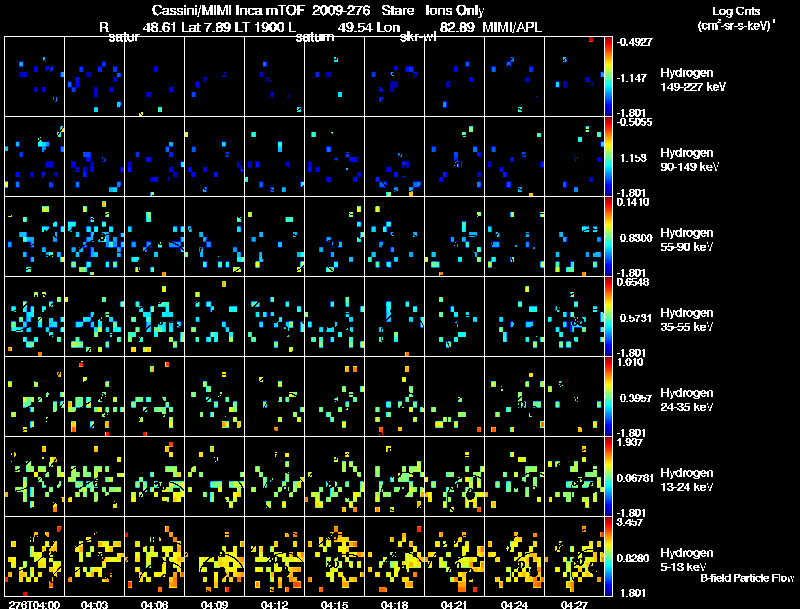Open the 90-149 keV panel at 04:12
The image size is (800, 609).
(274, 157)
